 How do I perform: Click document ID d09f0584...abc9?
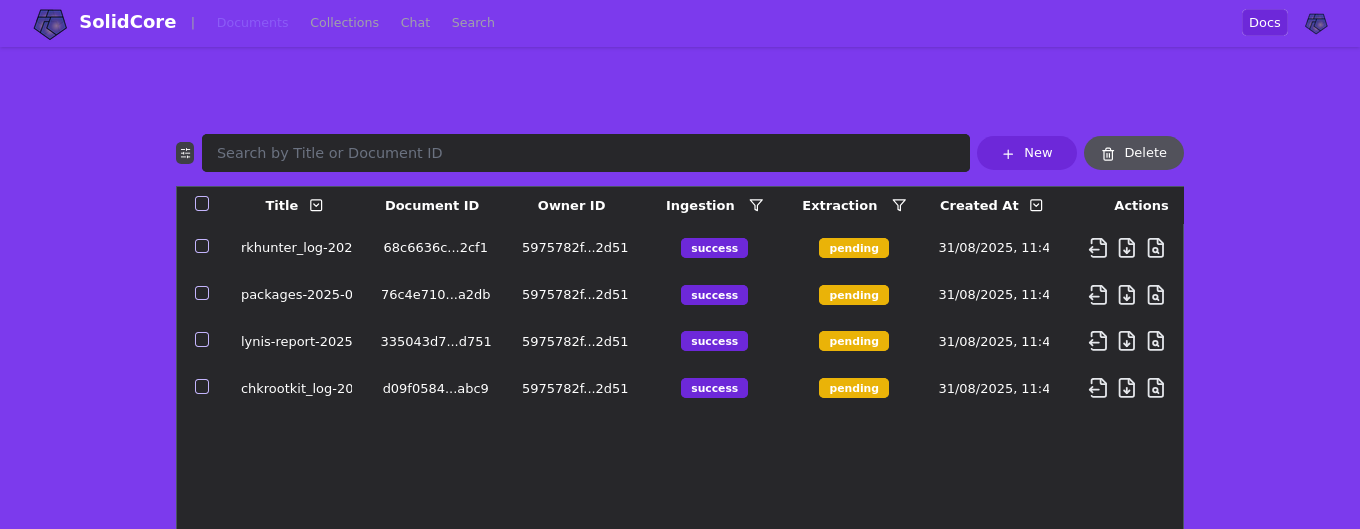(x=436, y=388)
